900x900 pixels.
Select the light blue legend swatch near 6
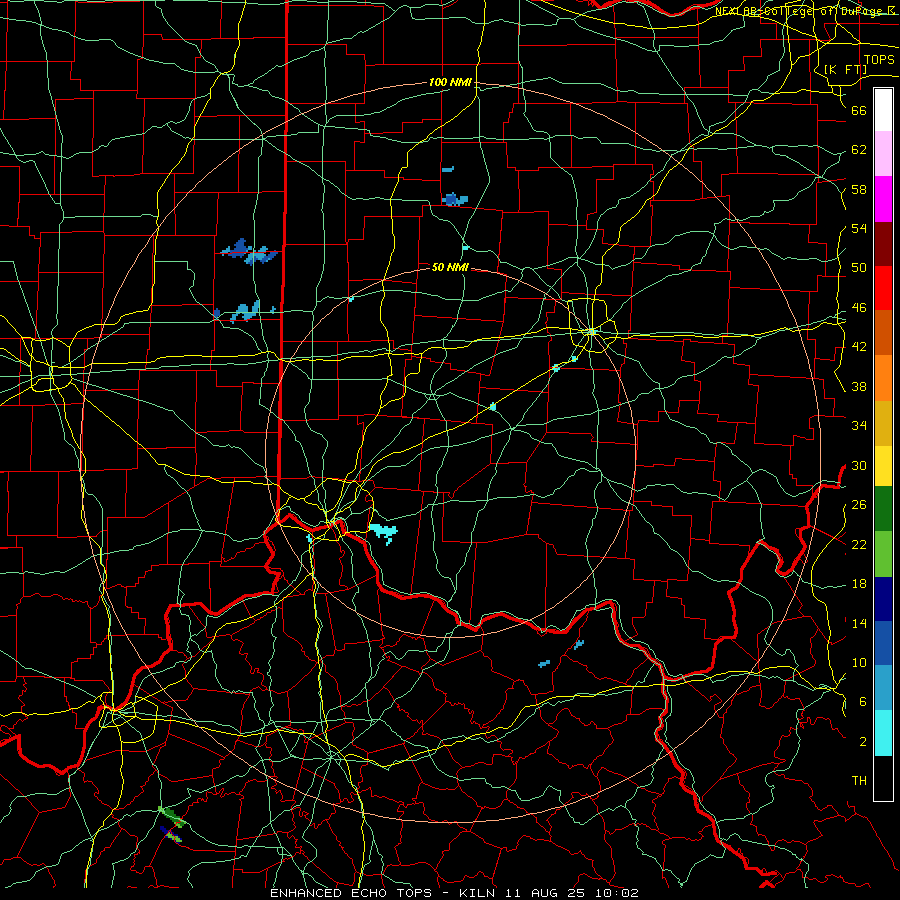tap(883, 688)
